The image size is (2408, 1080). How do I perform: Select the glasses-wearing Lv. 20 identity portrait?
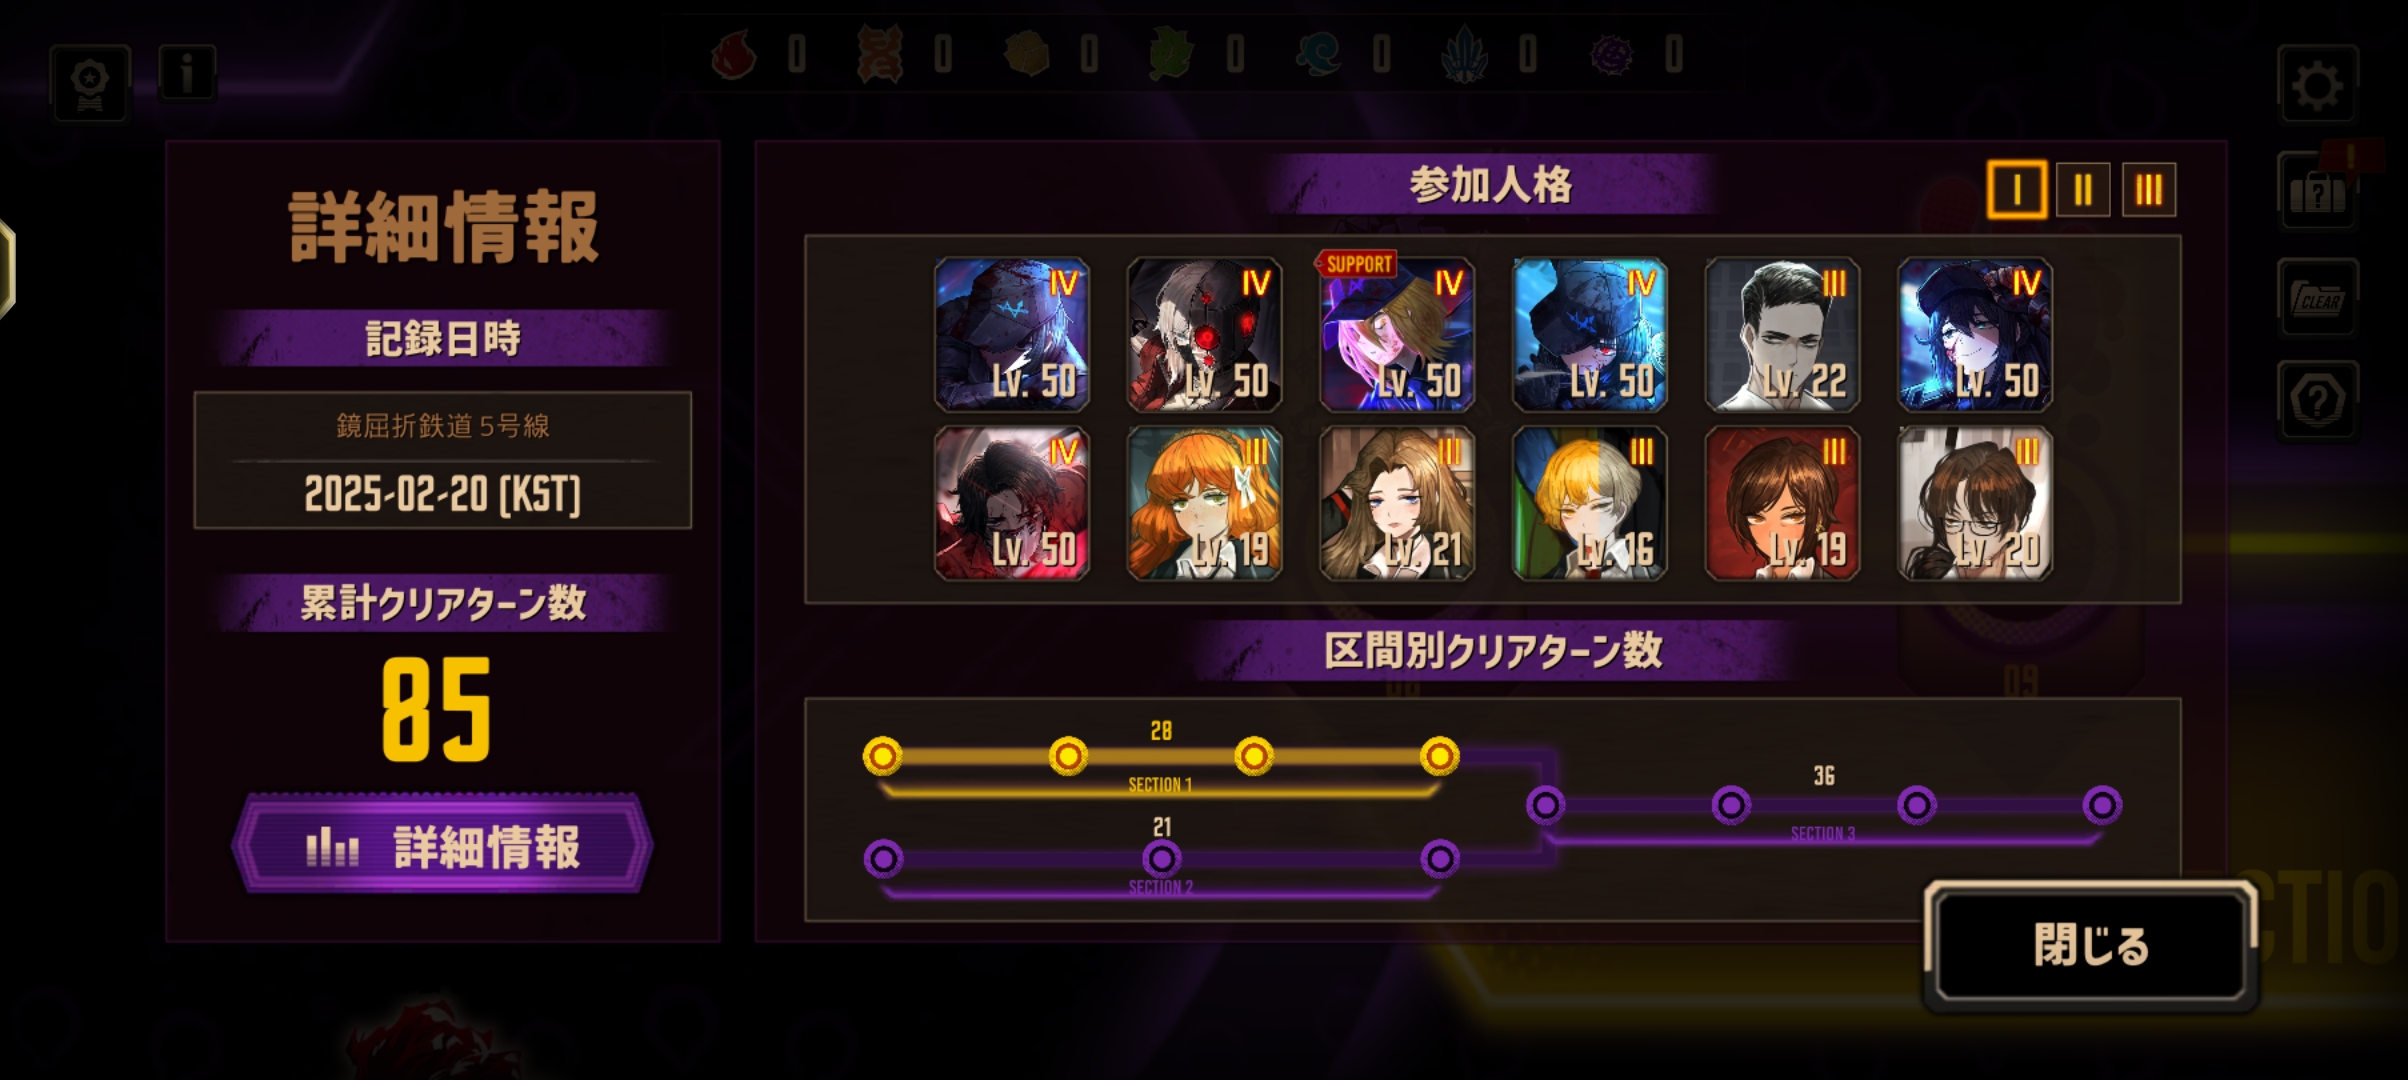click(x=1975, y=503)
